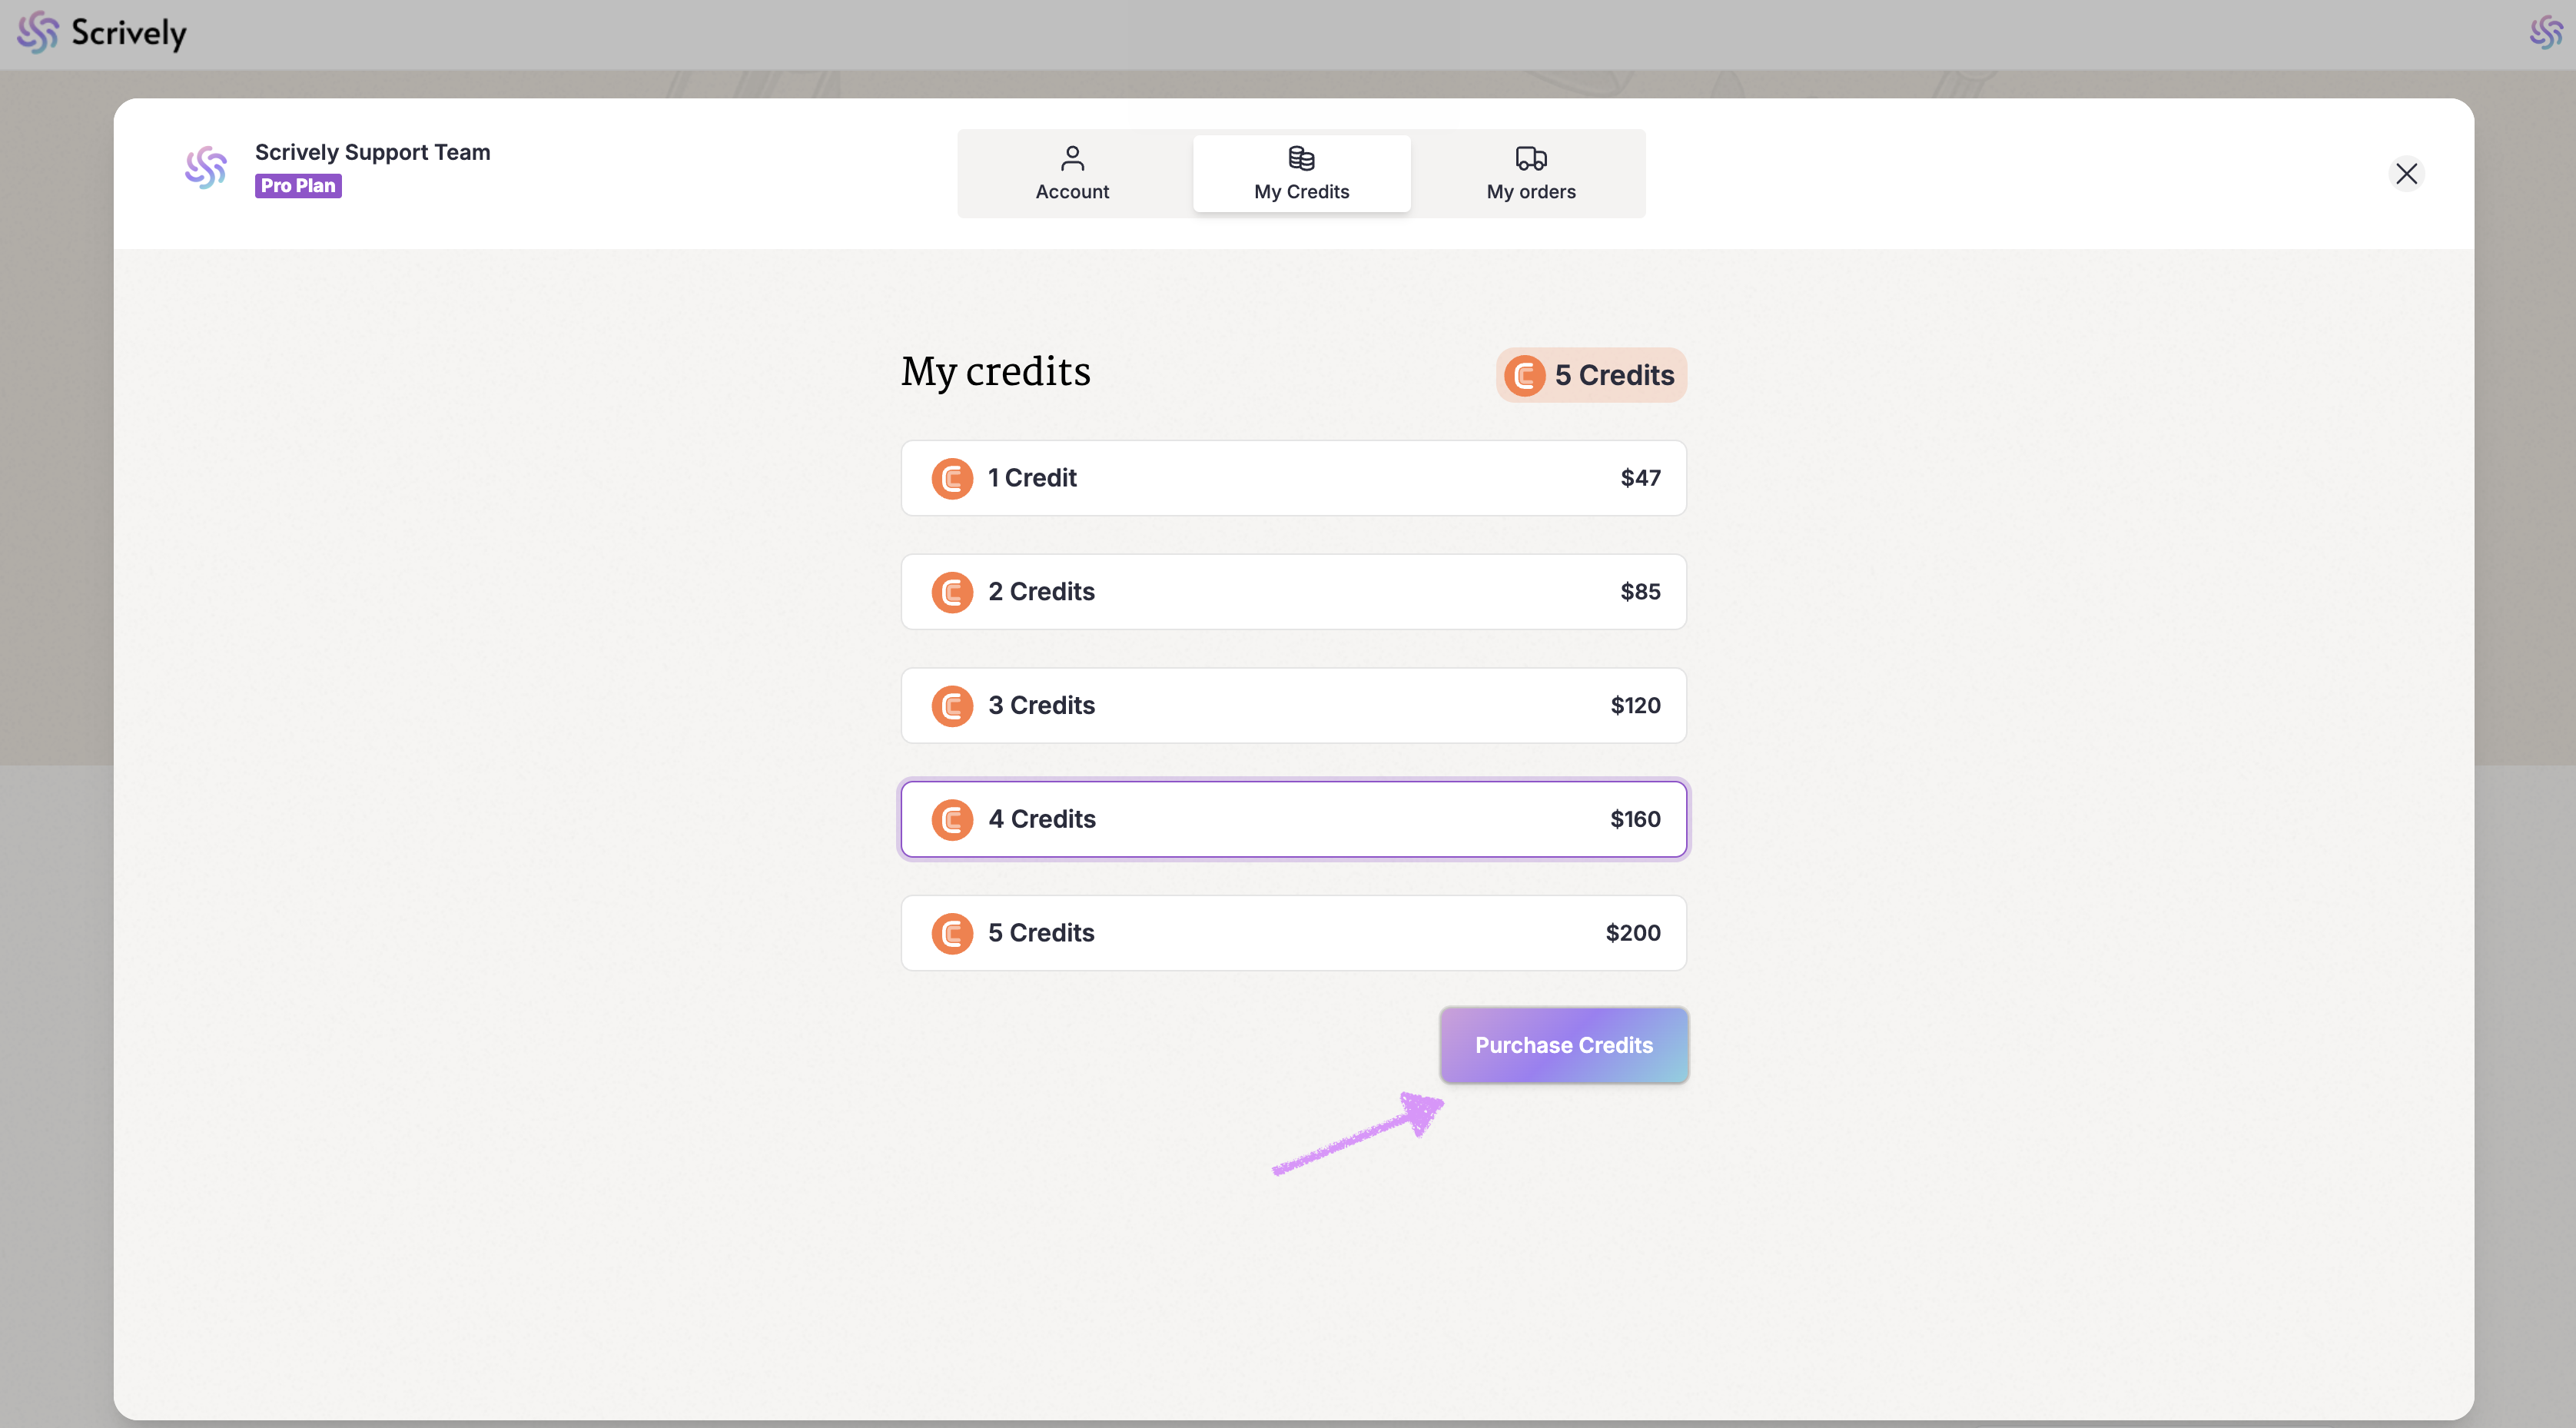Click the Pro Plan badge

(298, 186)
